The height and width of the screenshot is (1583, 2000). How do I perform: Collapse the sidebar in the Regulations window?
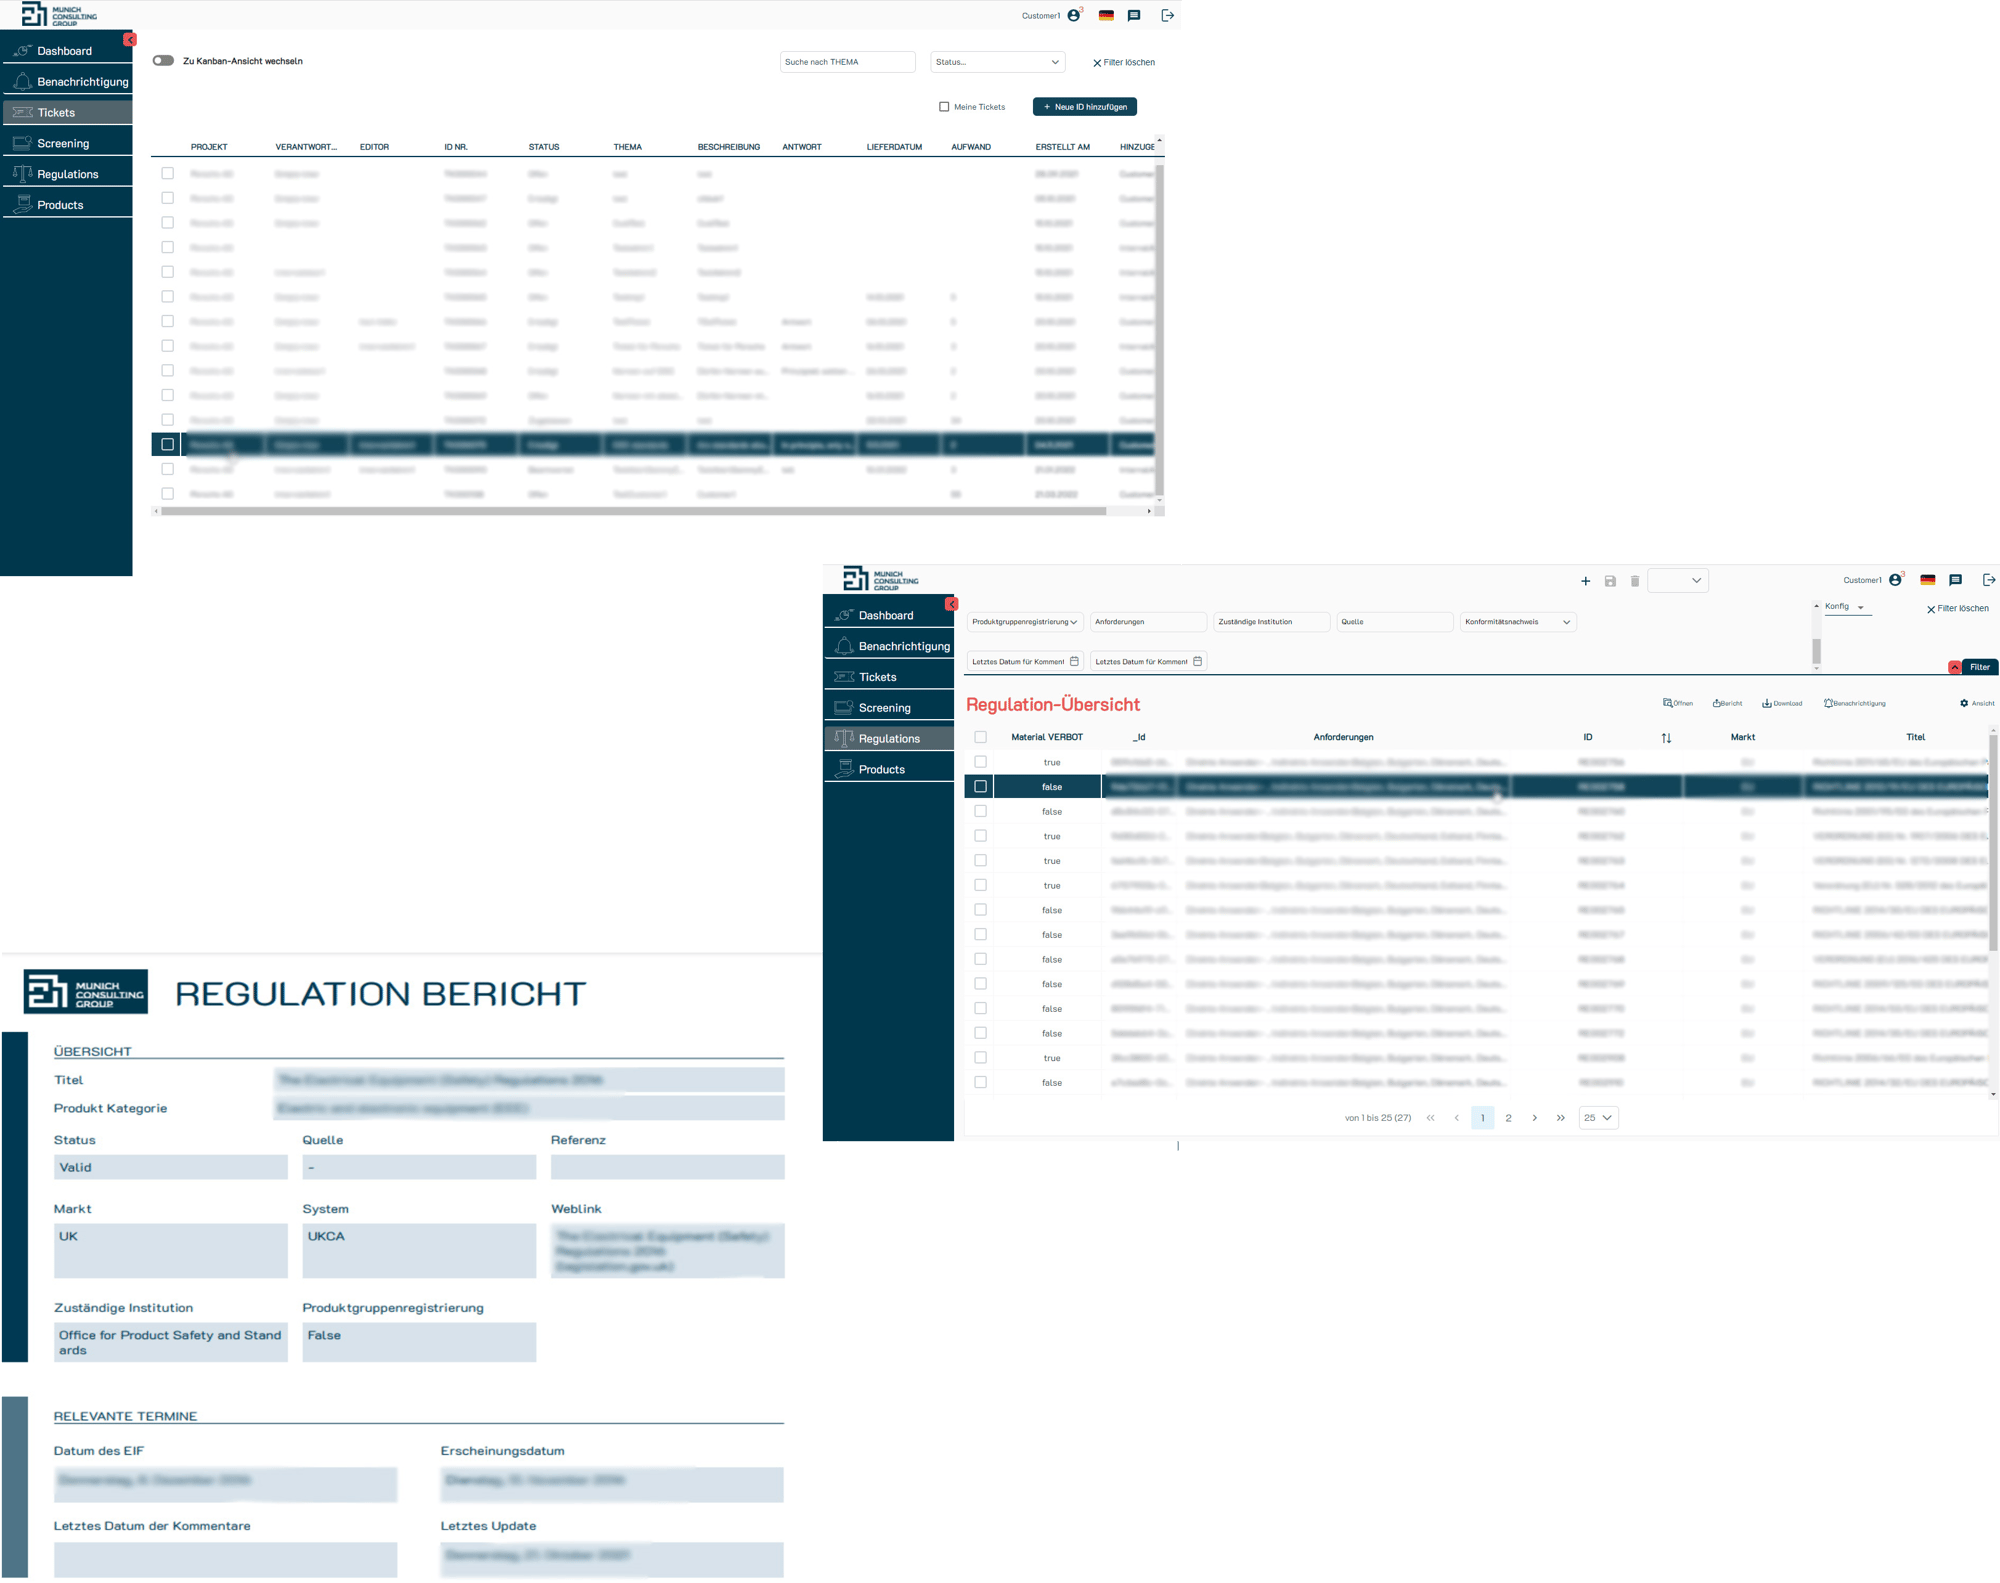pos(952,604)
